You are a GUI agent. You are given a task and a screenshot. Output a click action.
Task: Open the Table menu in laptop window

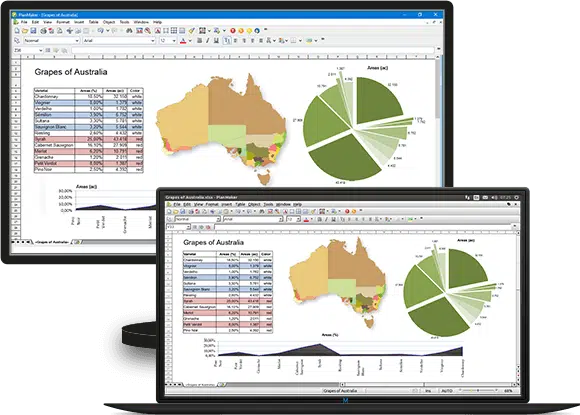click(240, 204)
